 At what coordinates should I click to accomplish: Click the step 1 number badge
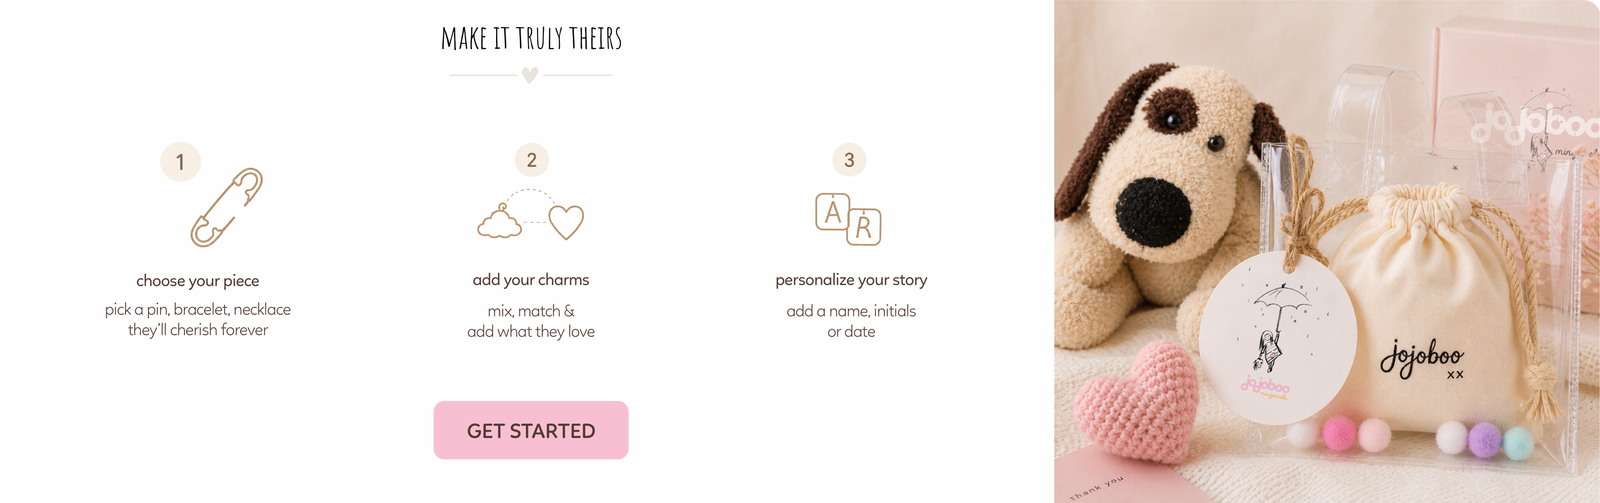click(x=180, y=162)
